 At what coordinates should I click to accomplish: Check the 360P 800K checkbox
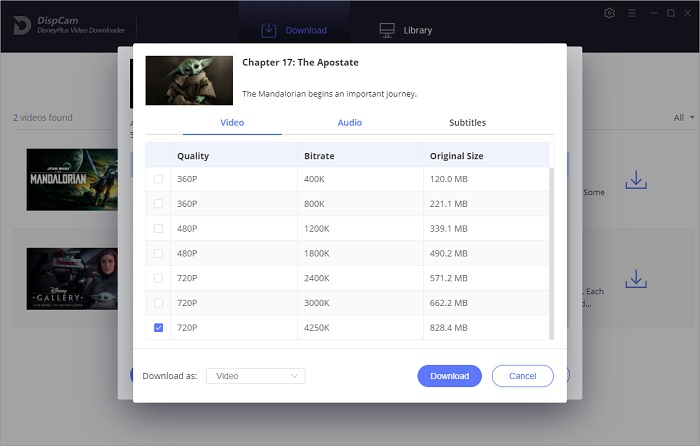point(158,204)
